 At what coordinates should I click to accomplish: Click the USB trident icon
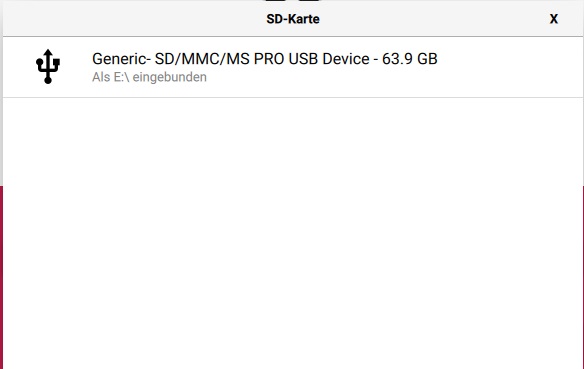pyautogui.click(x=48, y=67)
